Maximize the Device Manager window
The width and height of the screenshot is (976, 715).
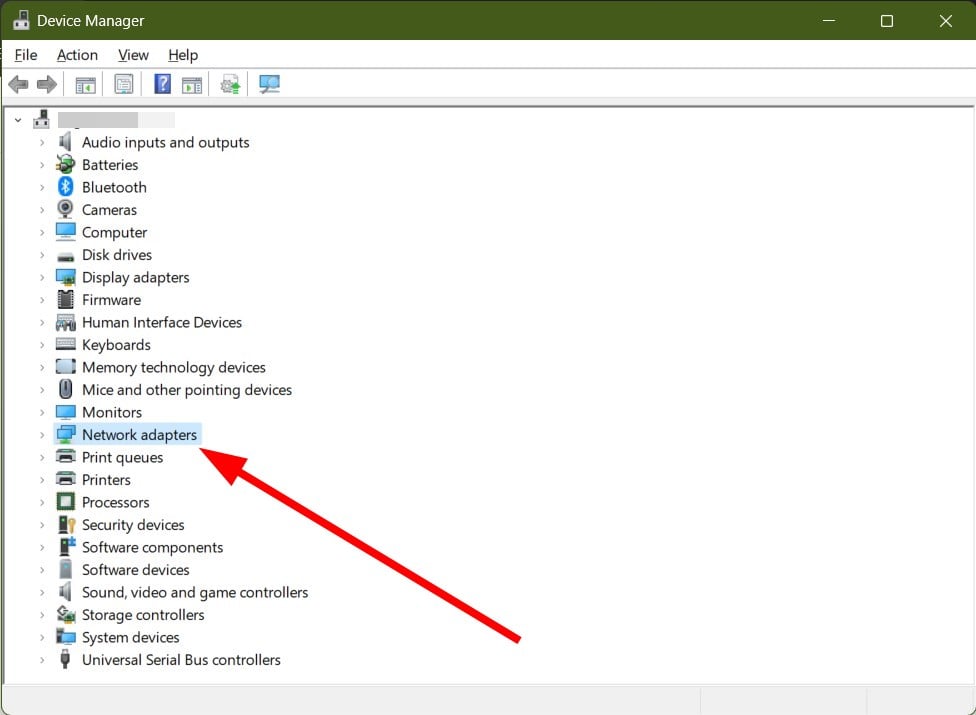tap(887, 21)
